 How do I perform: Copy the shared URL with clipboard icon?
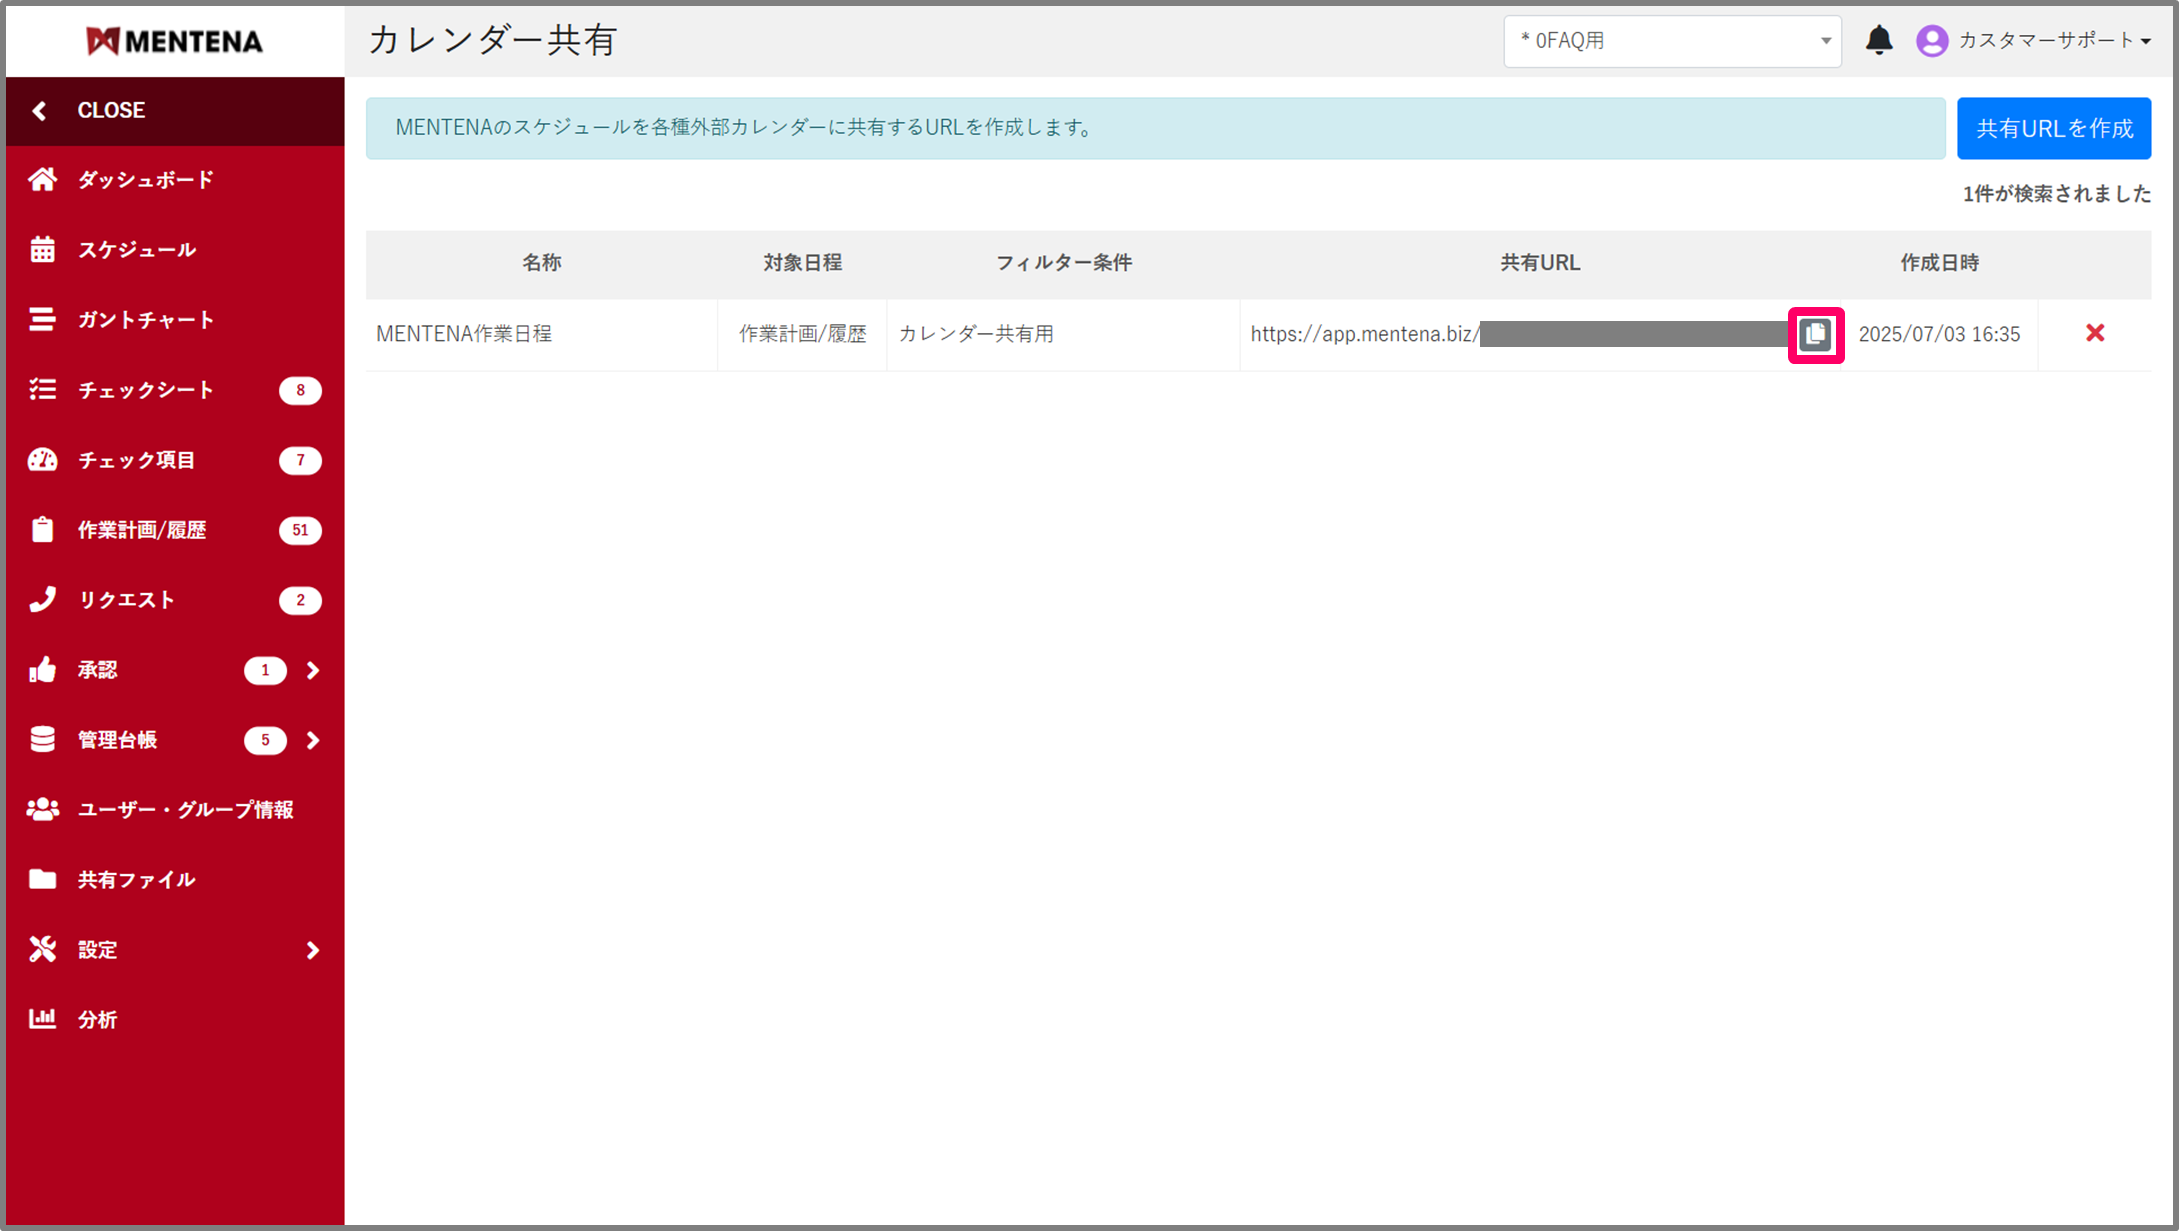pyautogui.click(x=1815, y=334)
